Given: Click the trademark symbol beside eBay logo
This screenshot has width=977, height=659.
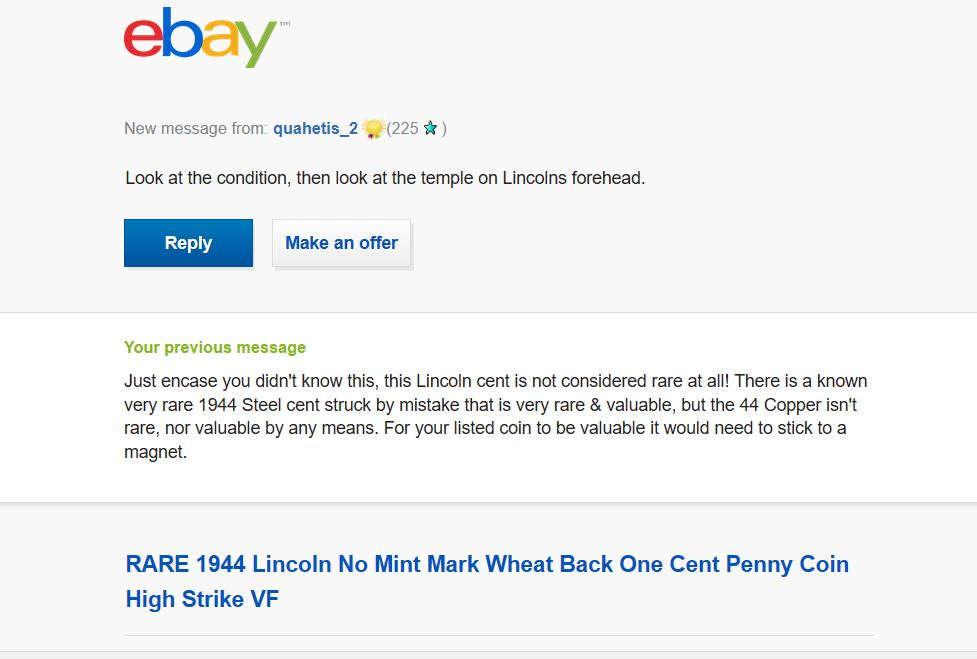Looking at the screenshot, I should tap(285, 25).
